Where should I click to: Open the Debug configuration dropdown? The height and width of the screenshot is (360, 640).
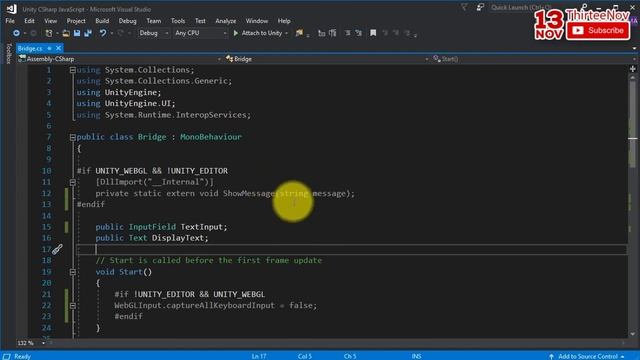(154, 33)
